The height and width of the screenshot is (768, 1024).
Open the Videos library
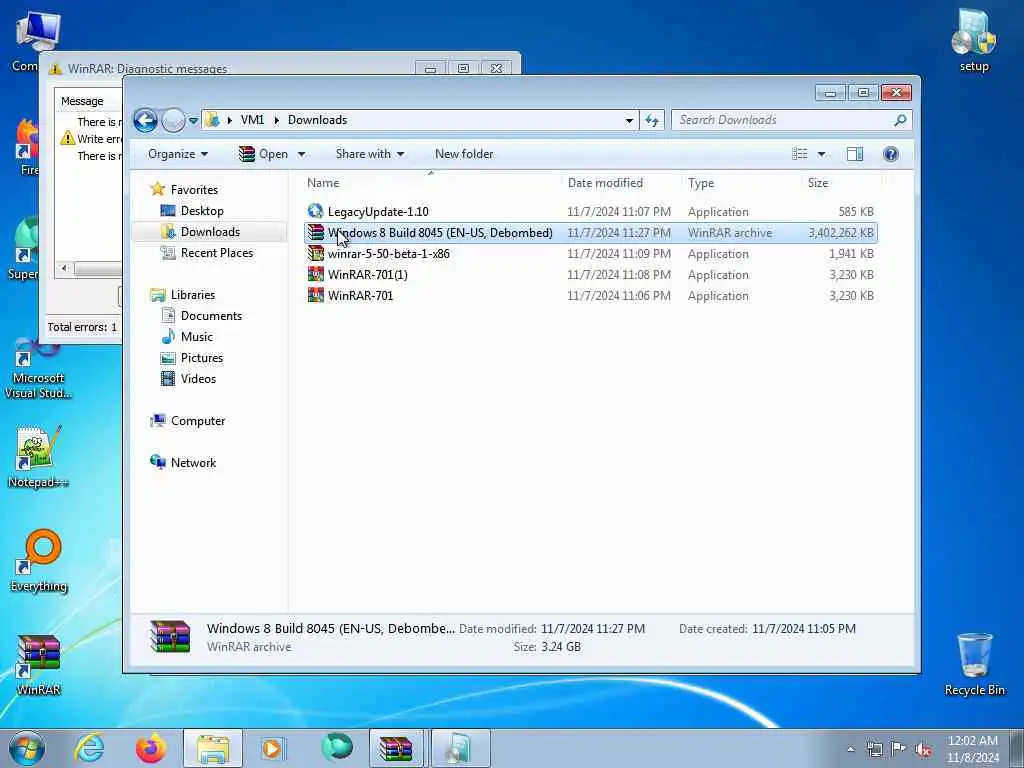(198, 379)
